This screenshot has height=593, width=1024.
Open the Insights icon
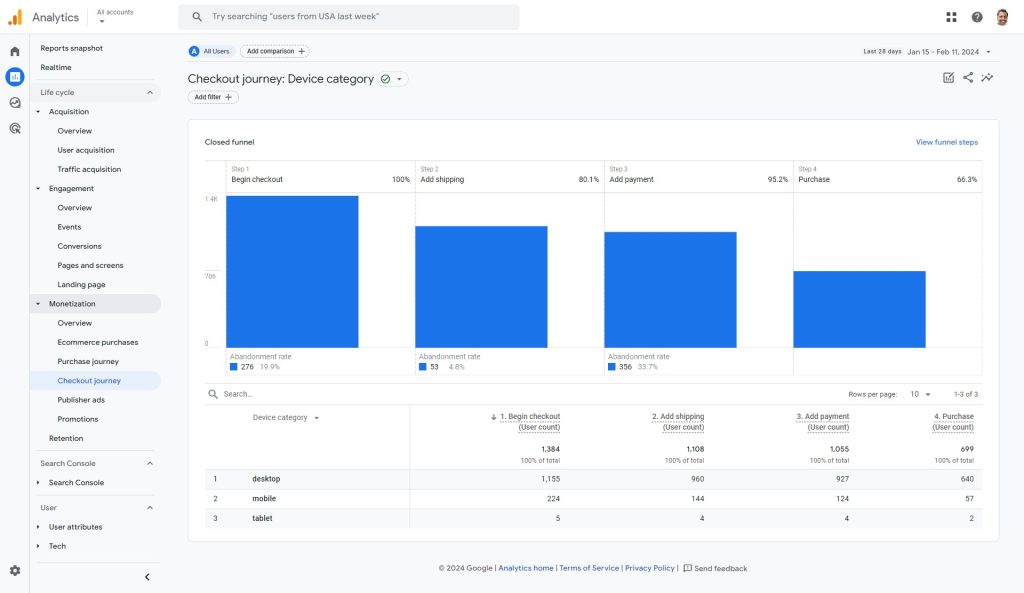pyautogui.click(x=987, y=78)
